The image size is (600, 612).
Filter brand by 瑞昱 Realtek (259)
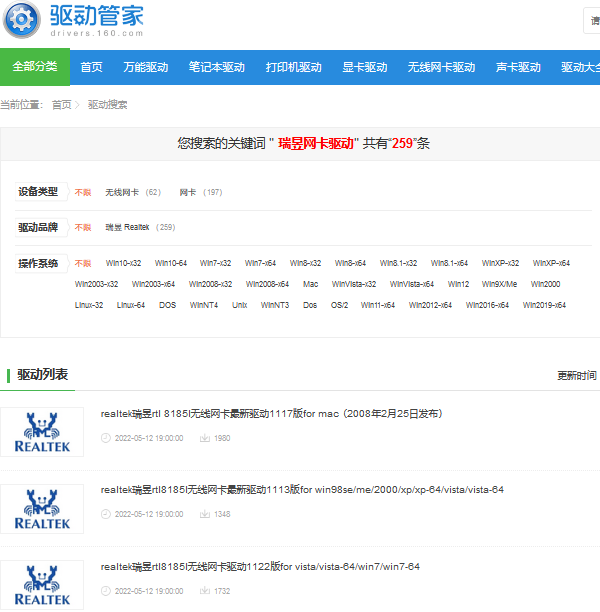coord(140,227)
